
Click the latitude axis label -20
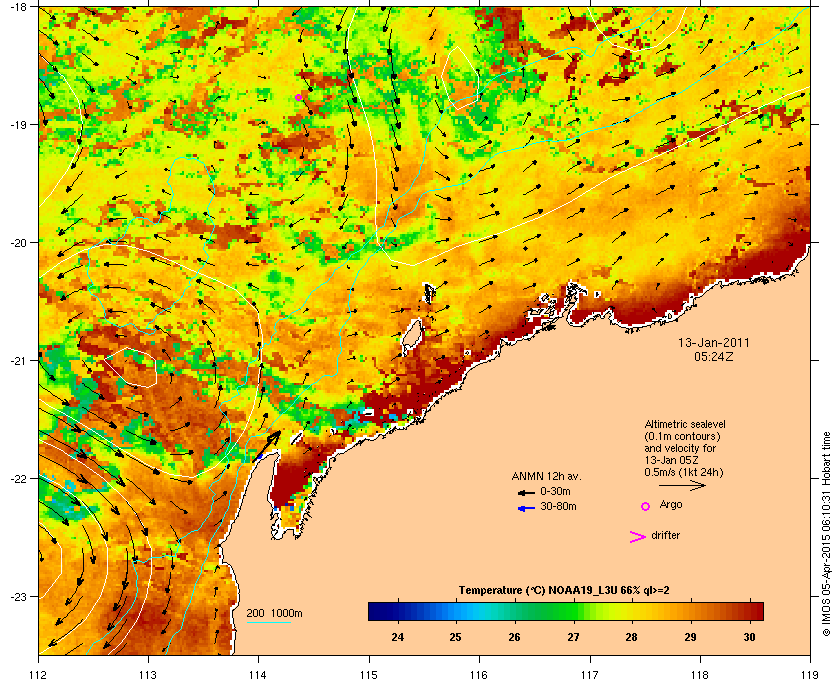pyautogui.click(x=19, y=243)
